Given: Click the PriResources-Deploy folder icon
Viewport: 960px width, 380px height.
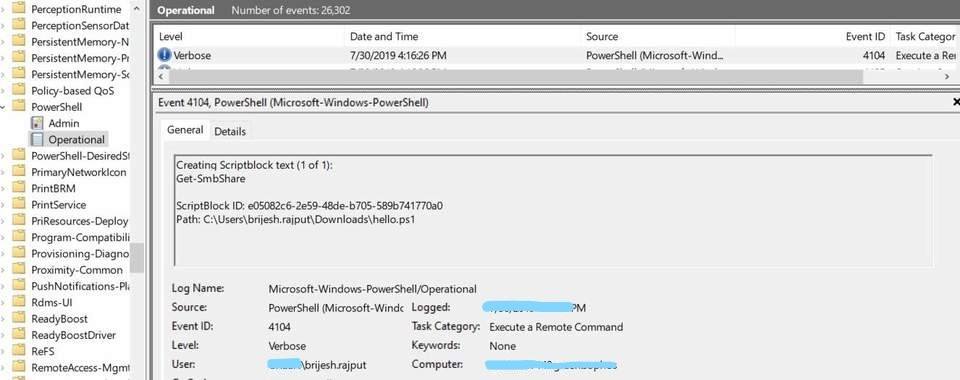Looking at the screenshot, I should click(x=19, y=221).
